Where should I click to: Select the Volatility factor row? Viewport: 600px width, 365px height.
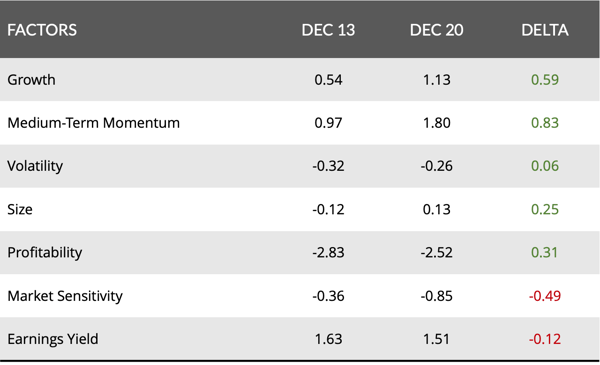(300, 166)
